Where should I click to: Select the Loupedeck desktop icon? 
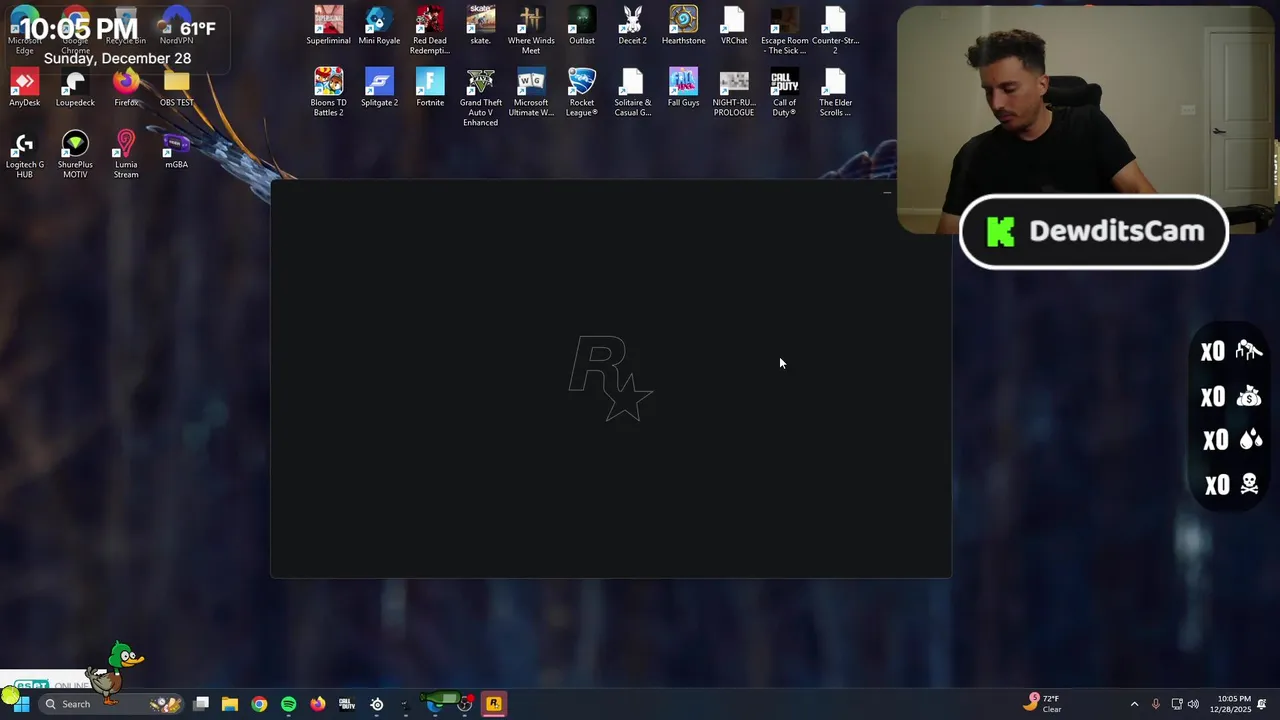(75, 88)
